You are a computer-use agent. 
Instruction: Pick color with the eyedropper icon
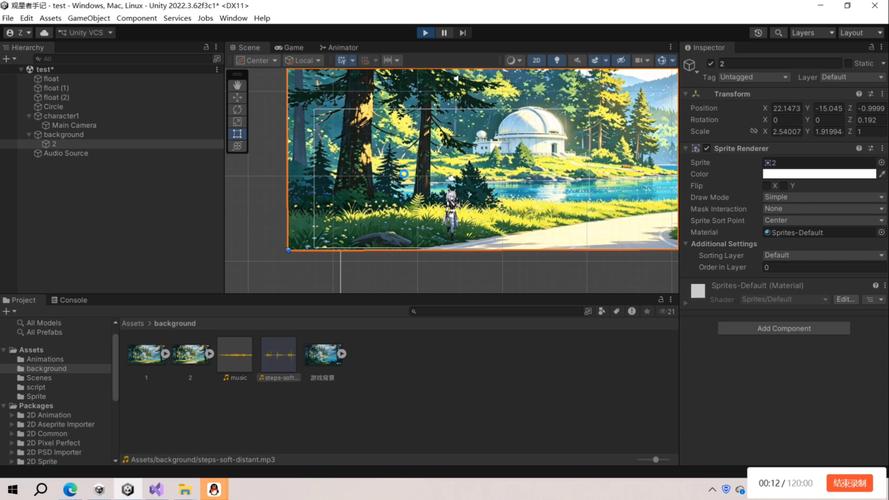882,174
